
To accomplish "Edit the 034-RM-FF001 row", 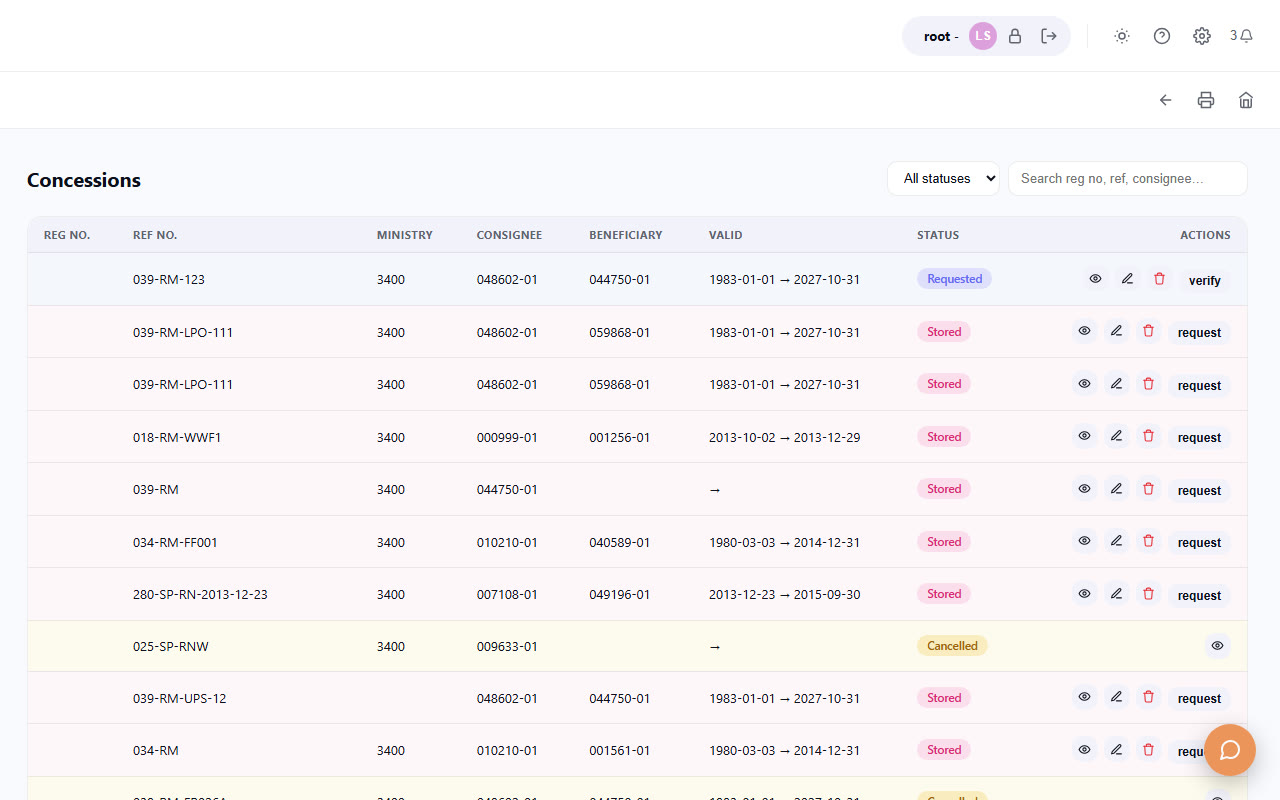I will click(1117, 541).
